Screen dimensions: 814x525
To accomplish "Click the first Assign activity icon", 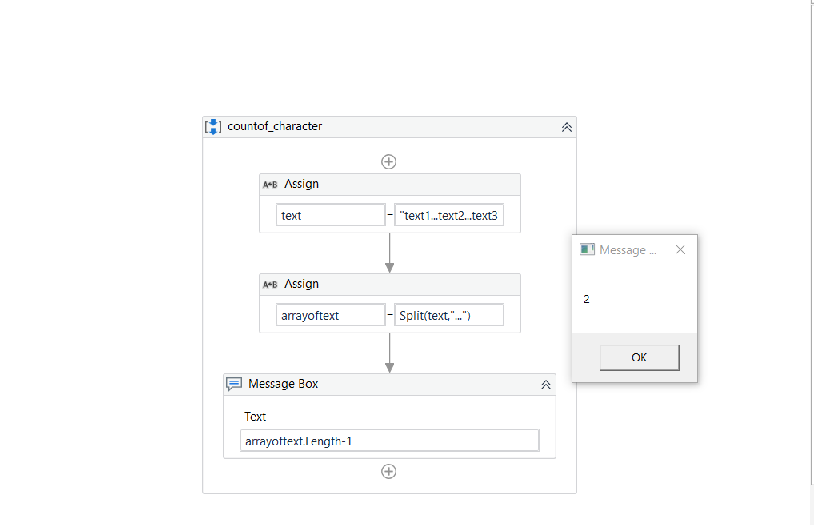I will [270, 185].
